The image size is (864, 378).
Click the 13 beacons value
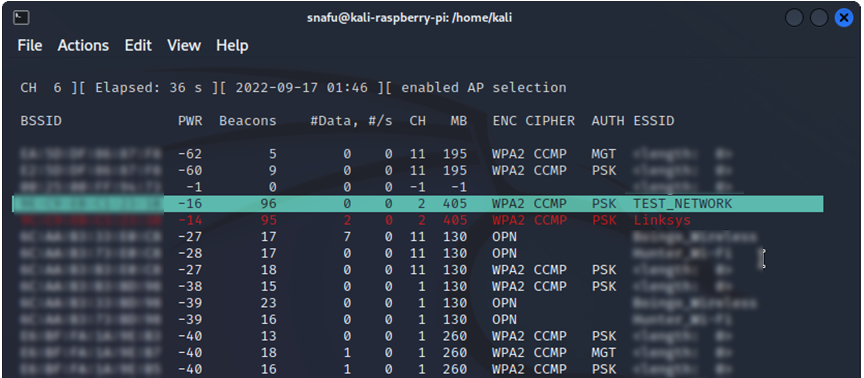[x=268, y=336]
